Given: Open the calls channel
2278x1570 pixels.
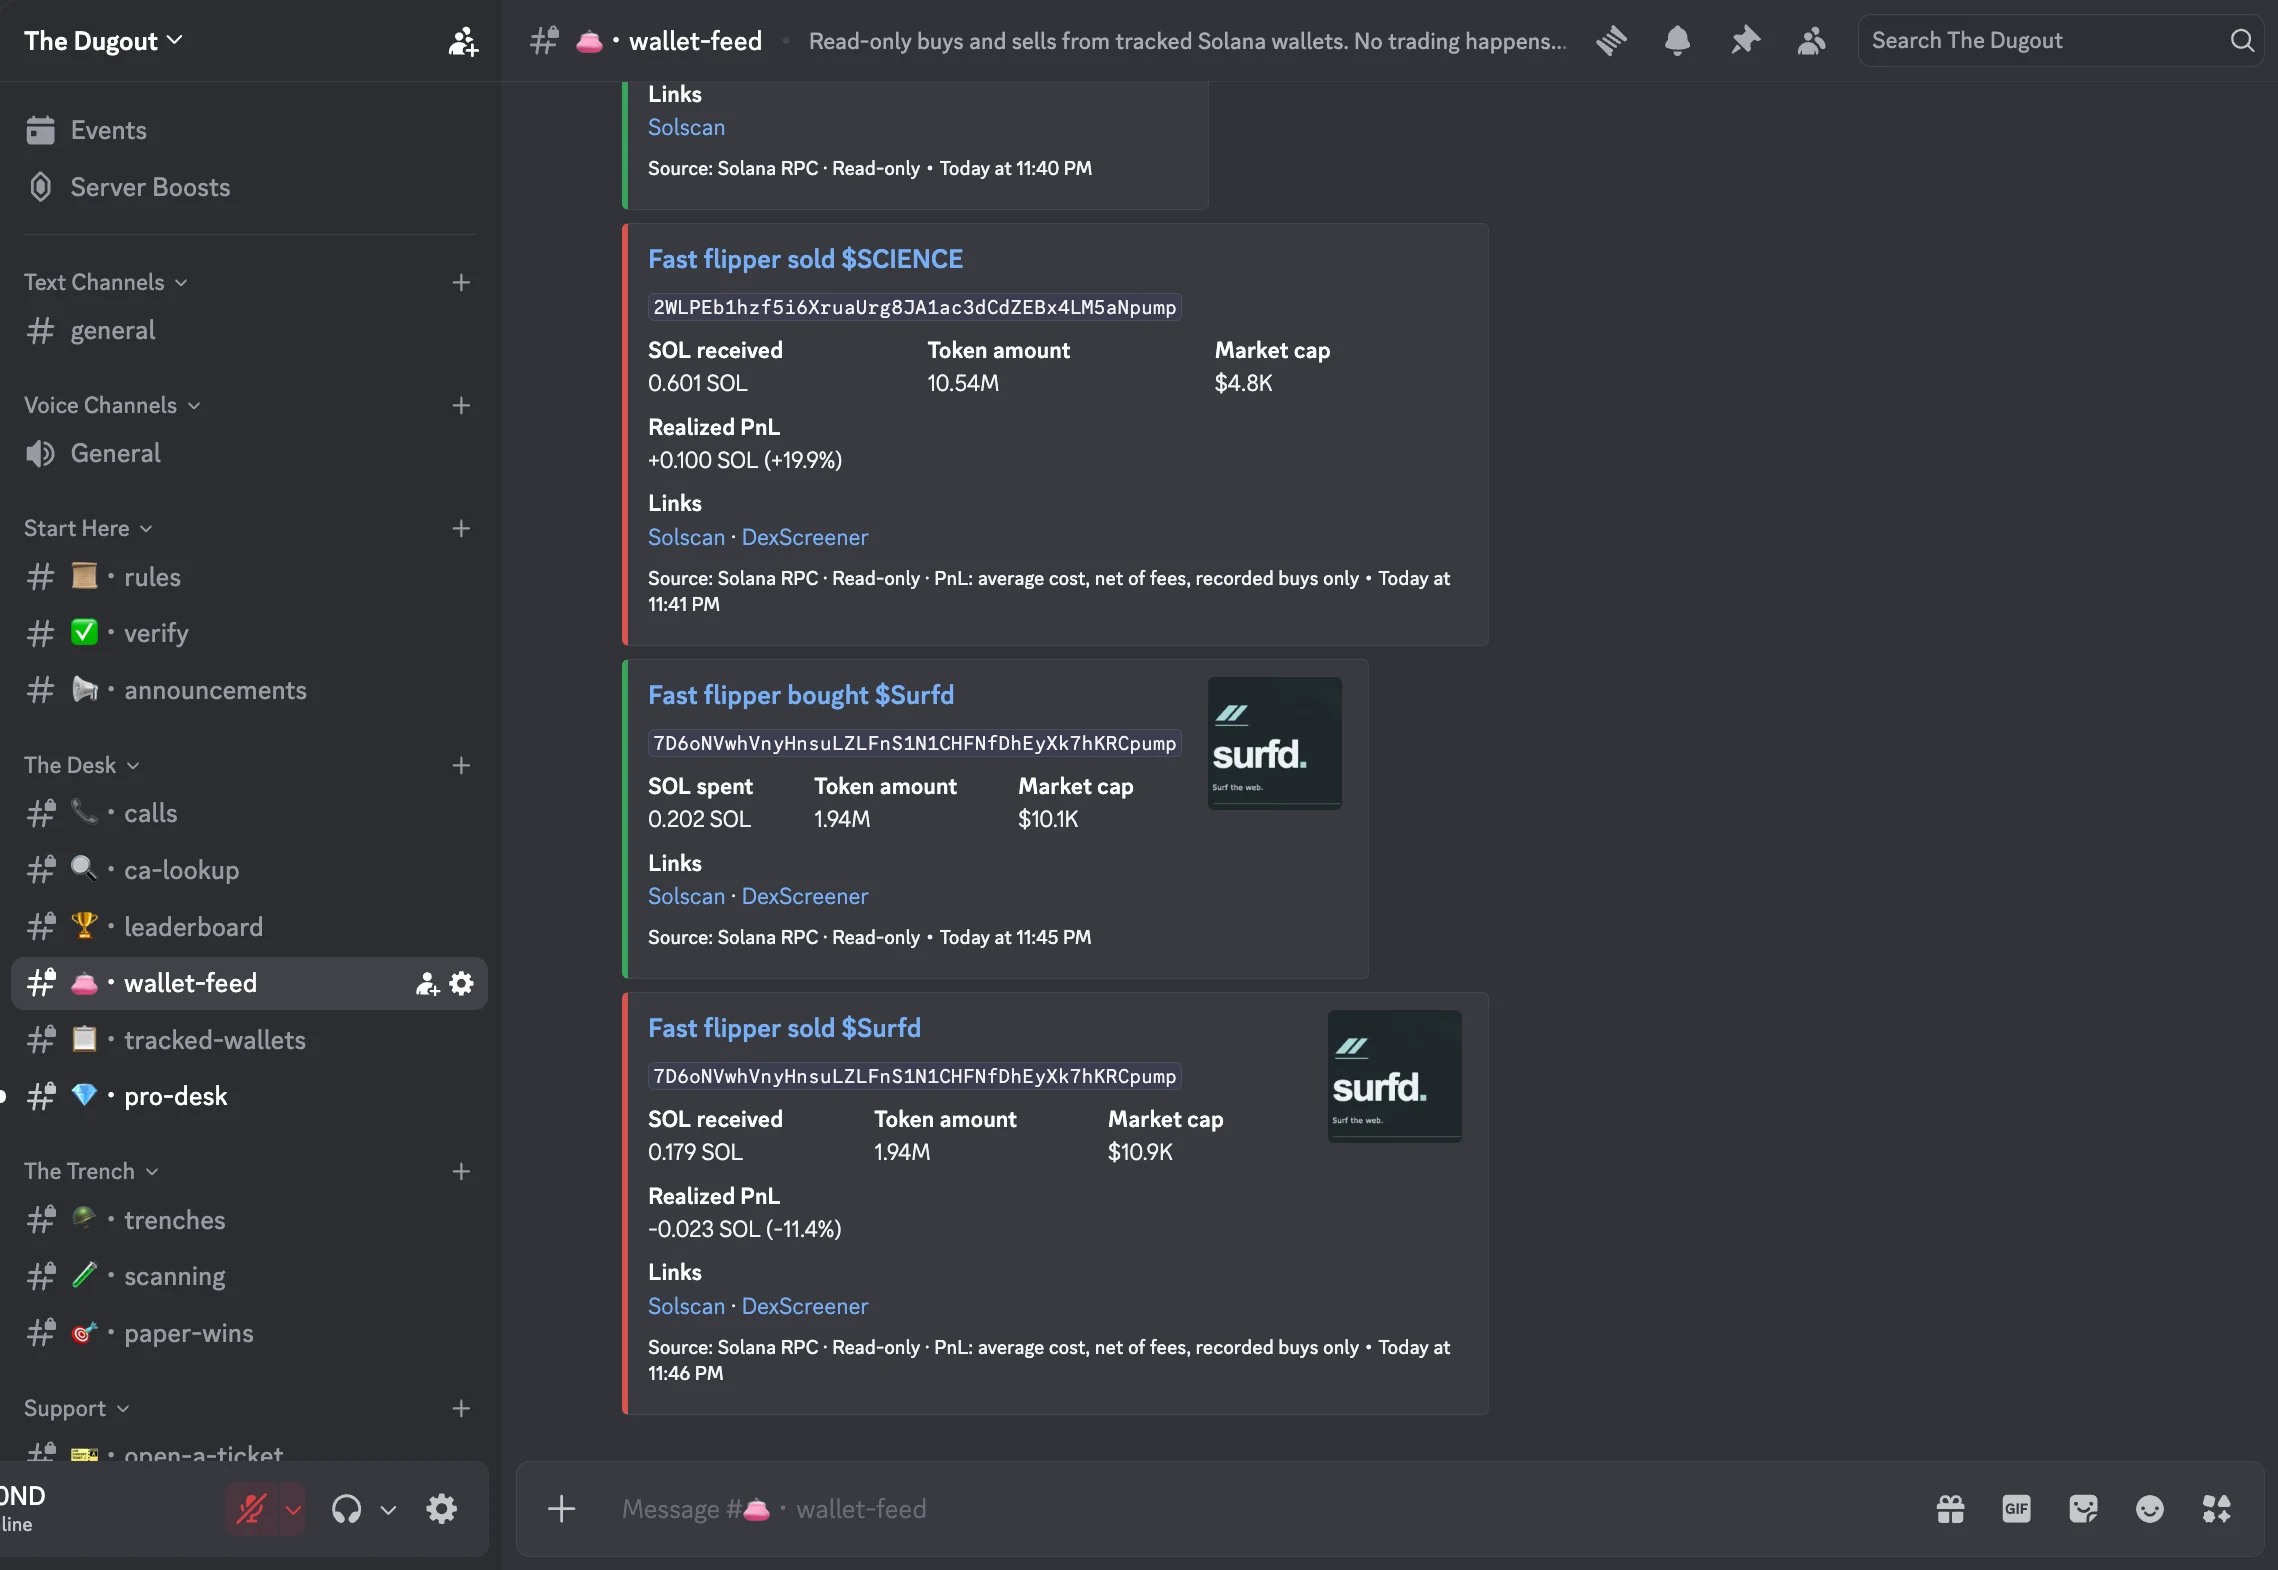Looking at the screenshot, I should tap(250, 814).
